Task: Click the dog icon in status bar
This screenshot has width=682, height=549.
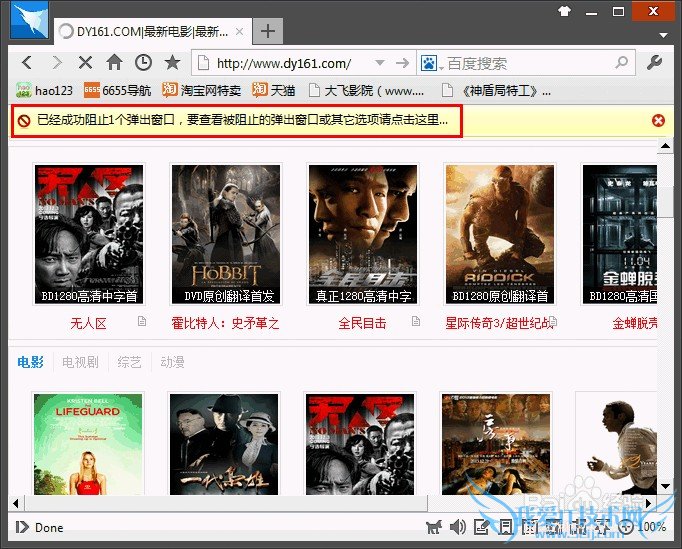Action: point(433,527)
